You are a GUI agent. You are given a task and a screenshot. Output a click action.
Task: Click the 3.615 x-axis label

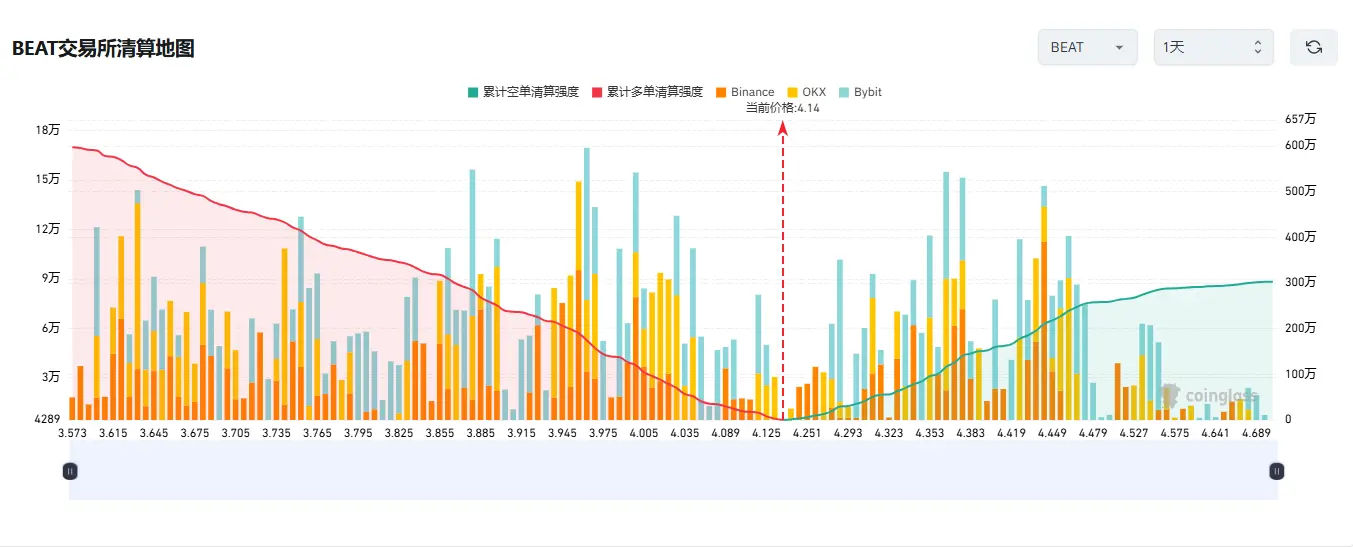tap(113, 433)
